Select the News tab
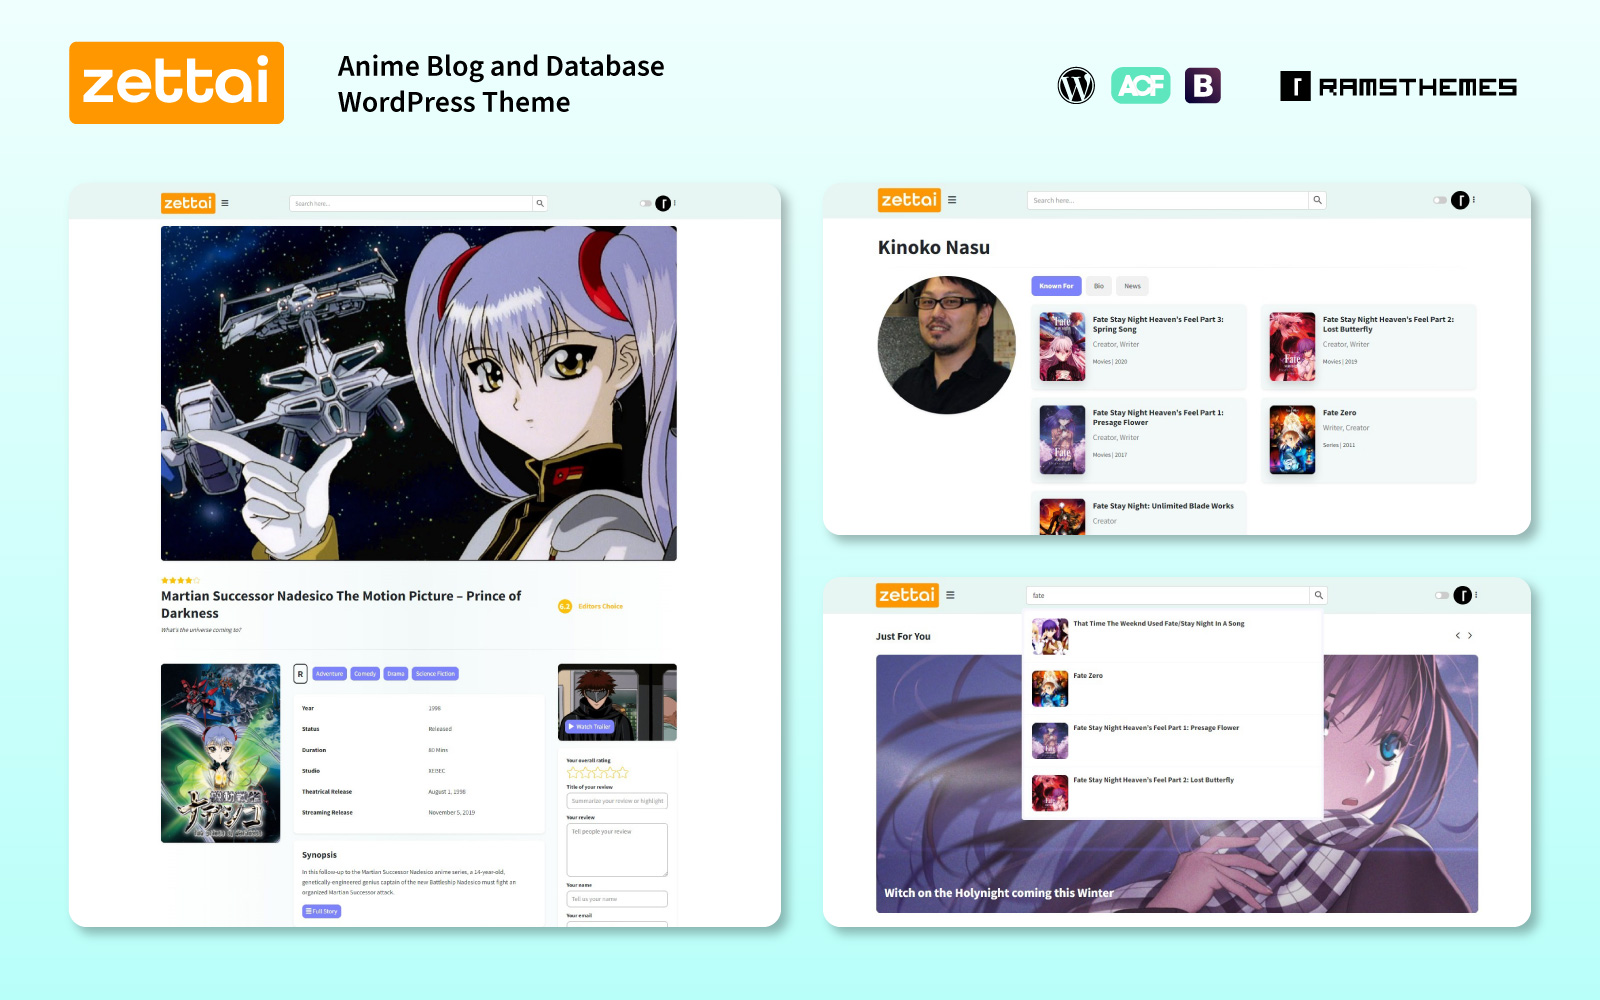Image resolution: width=1600 pixels, height=1000 pixels. tap(1132, 286)
